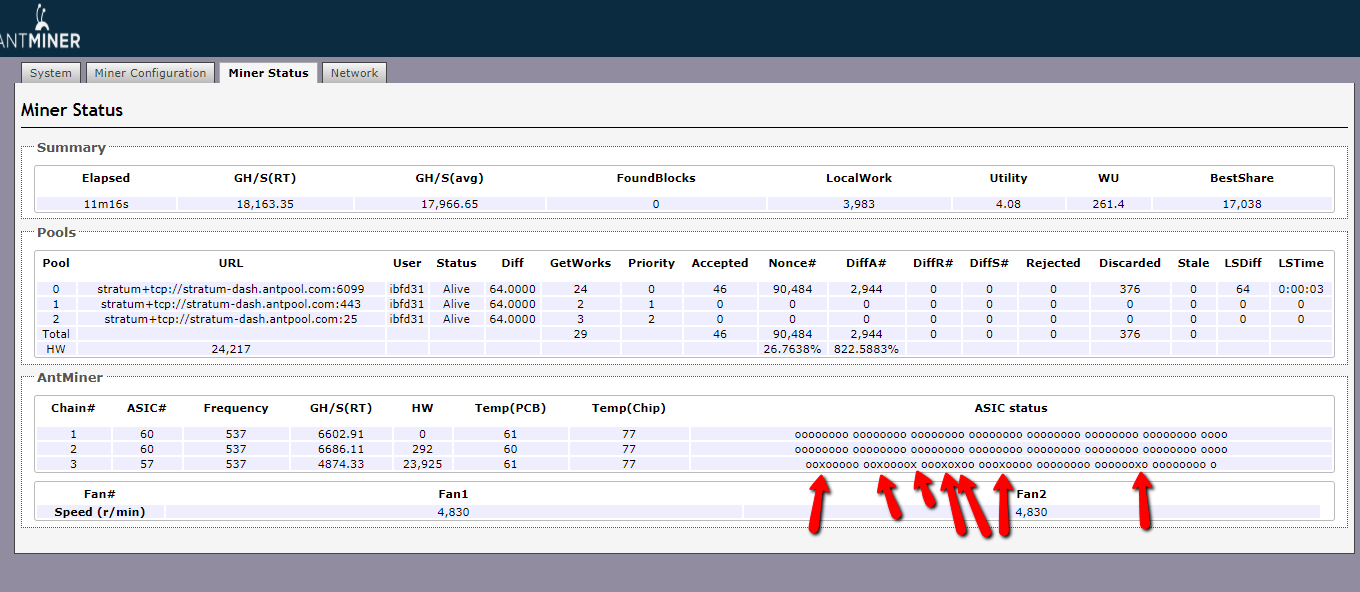Click pool 2 URL ending in :25
This screenshot has height=592, width=1360.
click(x=231, y=319)
